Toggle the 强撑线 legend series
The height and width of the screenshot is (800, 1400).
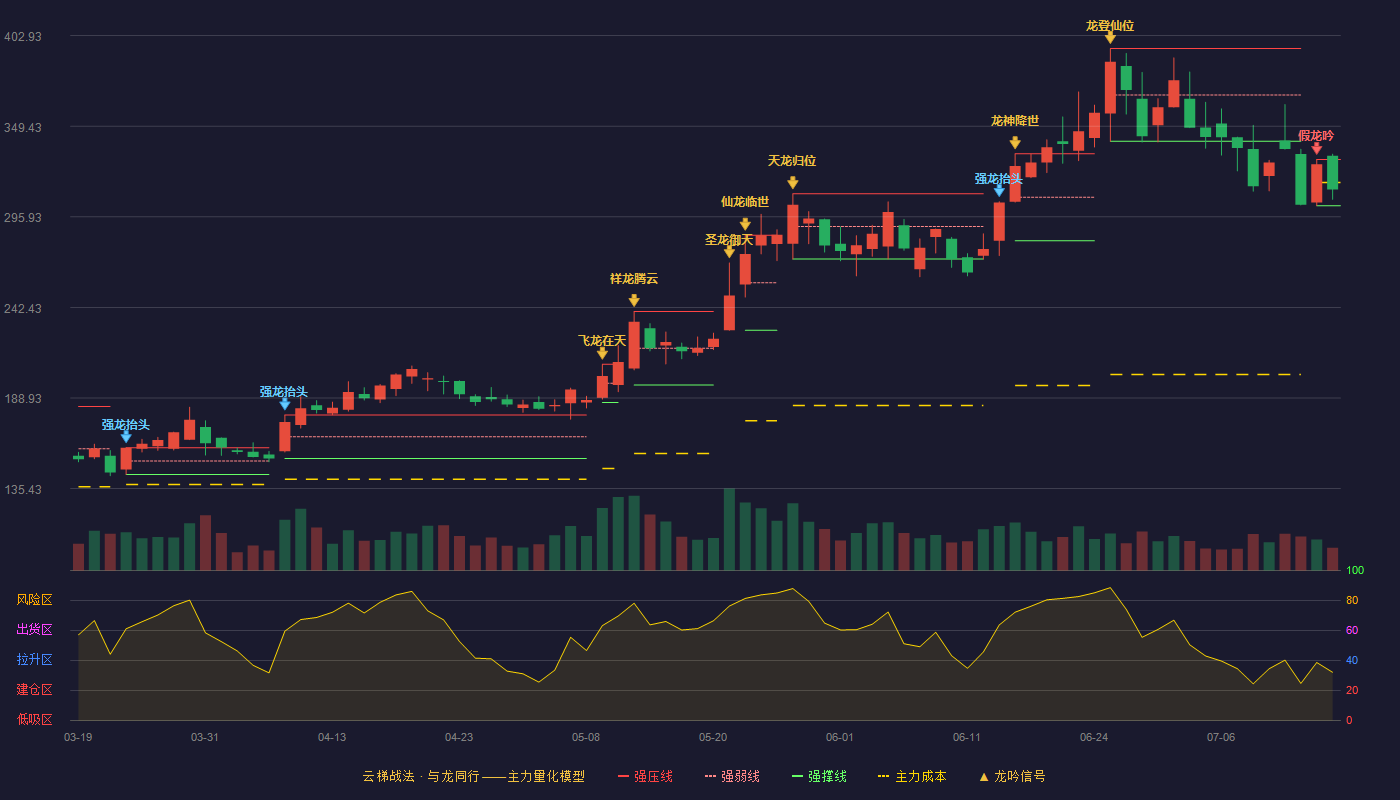(x=819, y=776)
